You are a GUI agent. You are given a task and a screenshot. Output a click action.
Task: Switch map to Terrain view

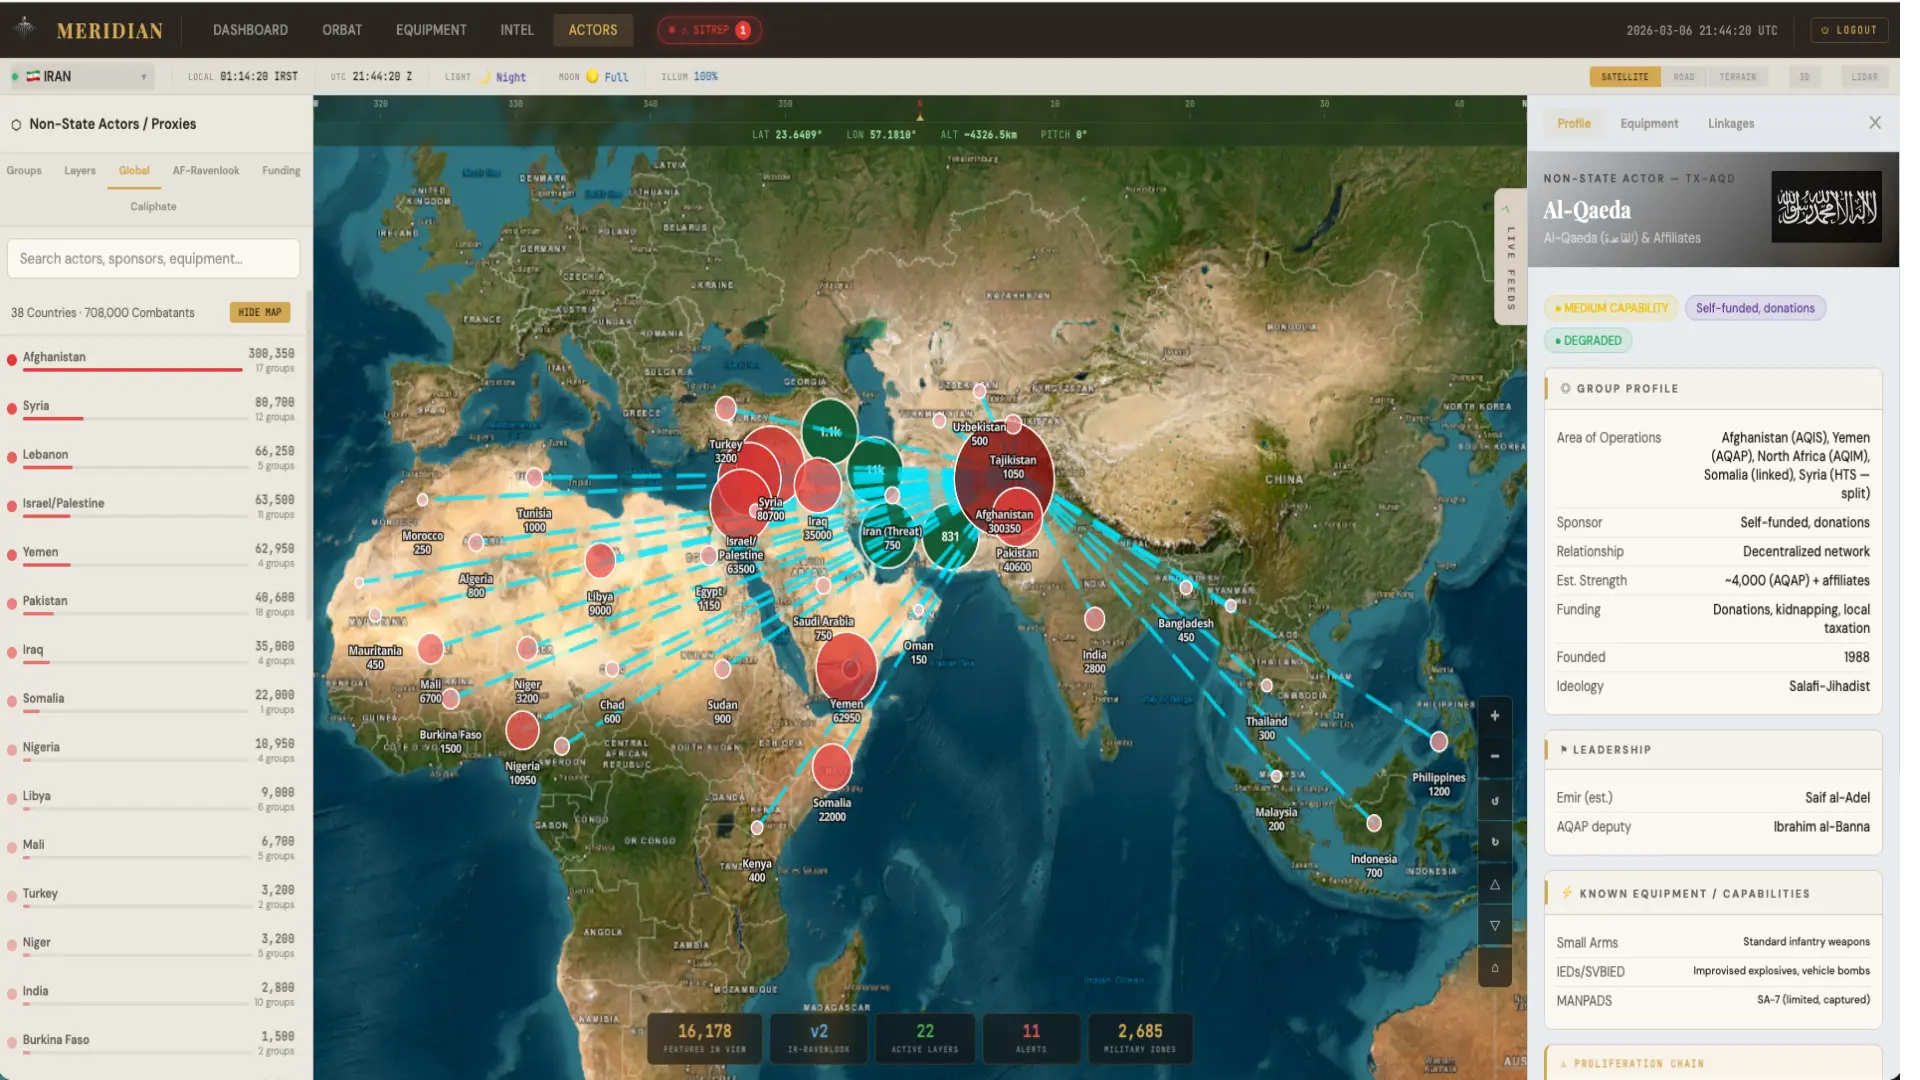[x=1737, y=77]
